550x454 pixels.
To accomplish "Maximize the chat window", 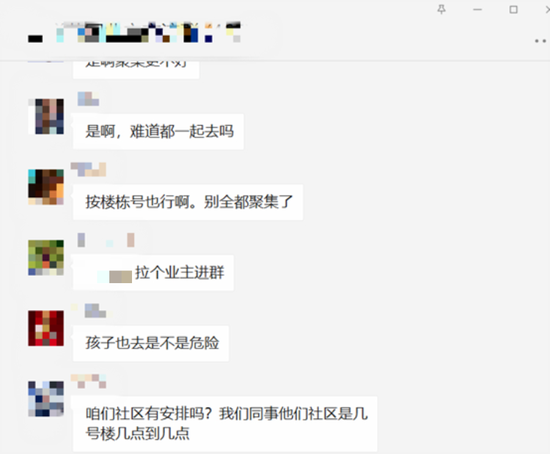I will 514,9.
